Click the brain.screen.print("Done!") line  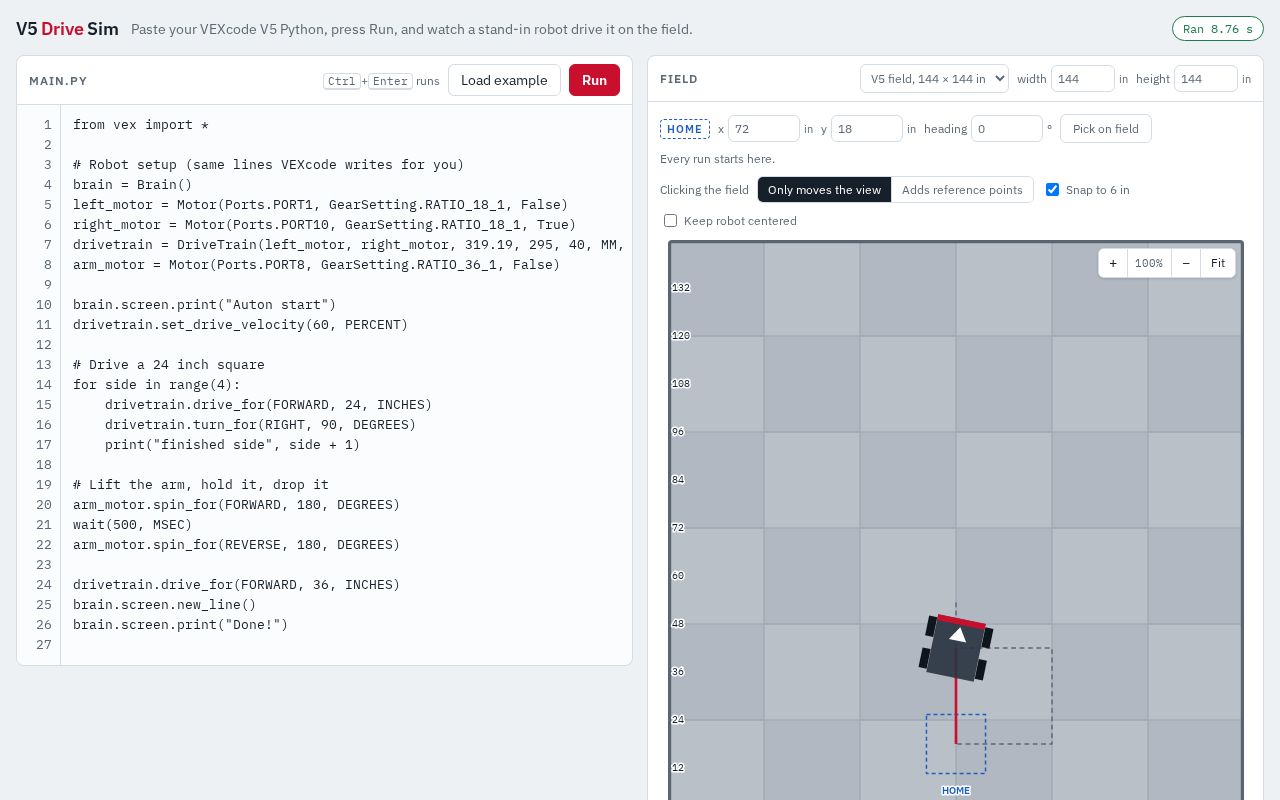coord(180,625)
